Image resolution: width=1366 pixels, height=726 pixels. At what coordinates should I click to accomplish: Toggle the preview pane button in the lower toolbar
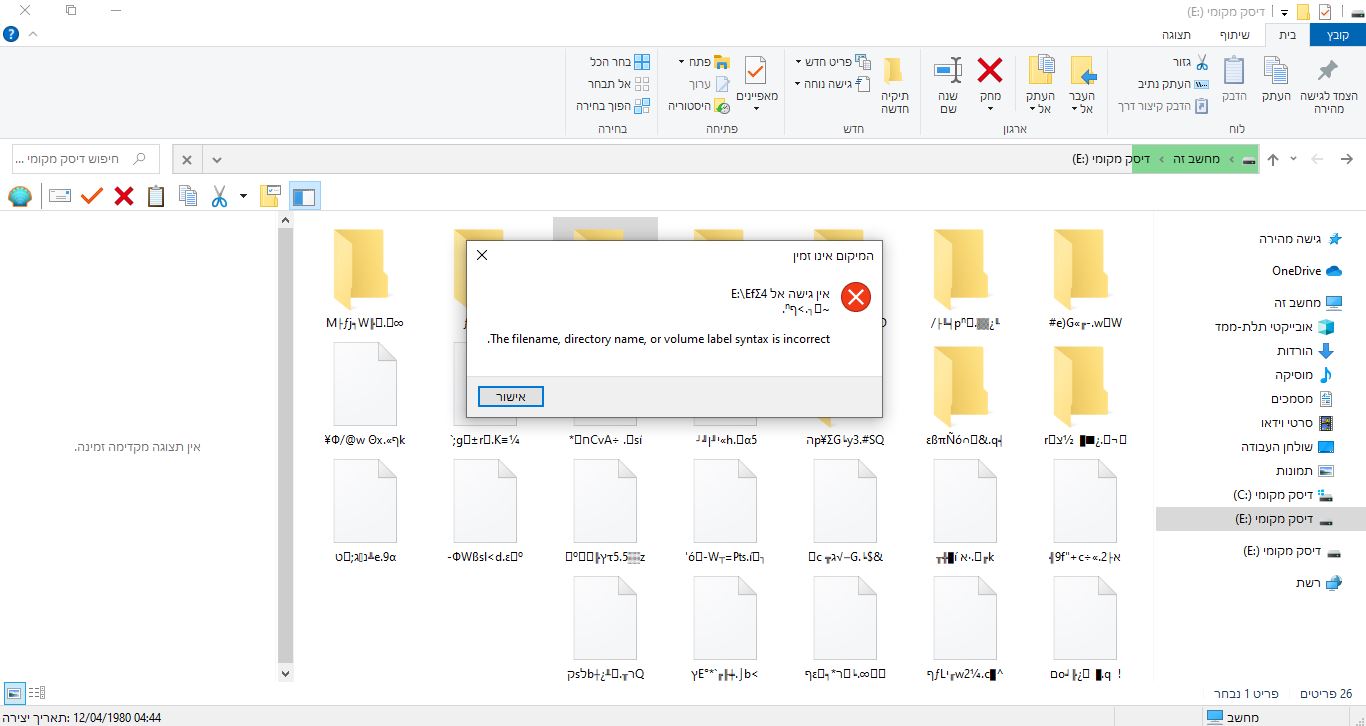[x=304, y=196]
